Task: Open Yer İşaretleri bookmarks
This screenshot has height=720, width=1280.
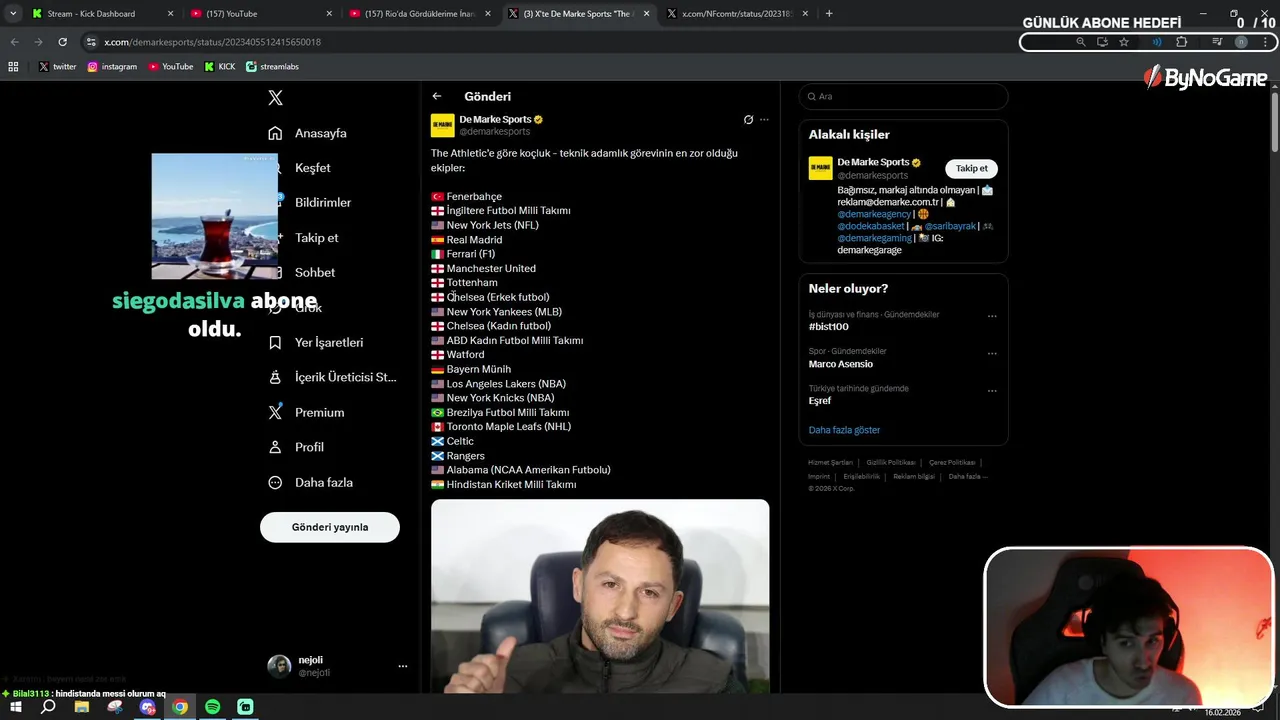Action: pyautogui.click(x=328, y=342)
